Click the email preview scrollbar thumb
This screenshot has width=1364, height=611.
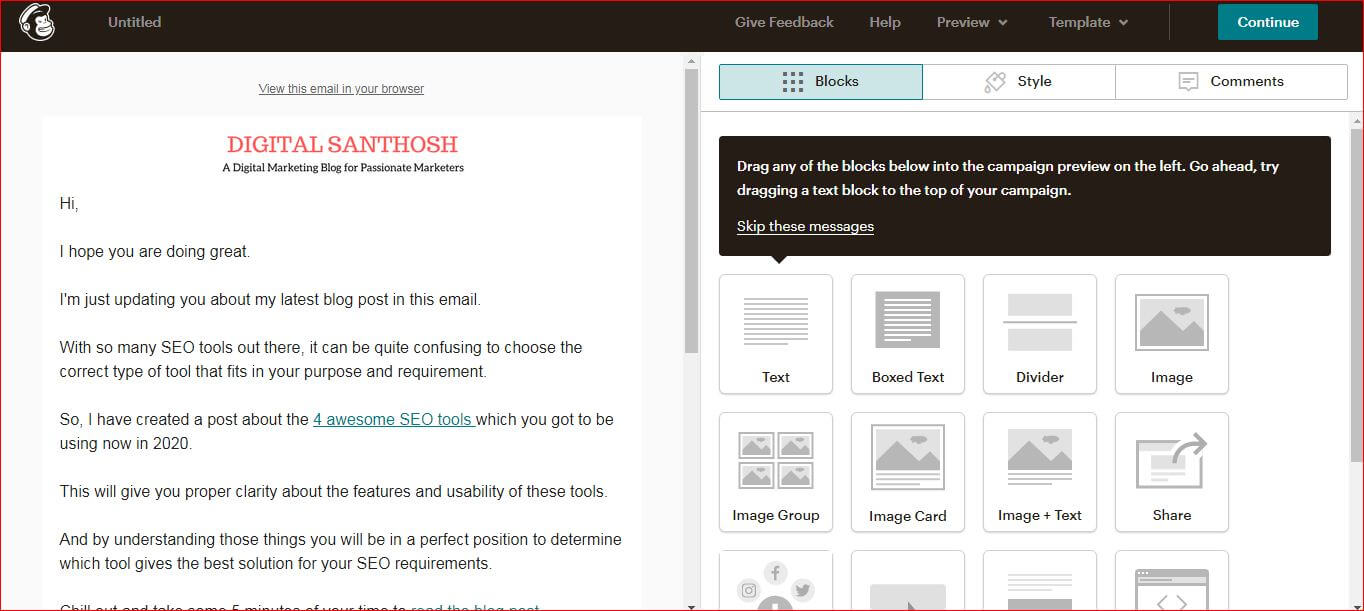pos(691,211)
